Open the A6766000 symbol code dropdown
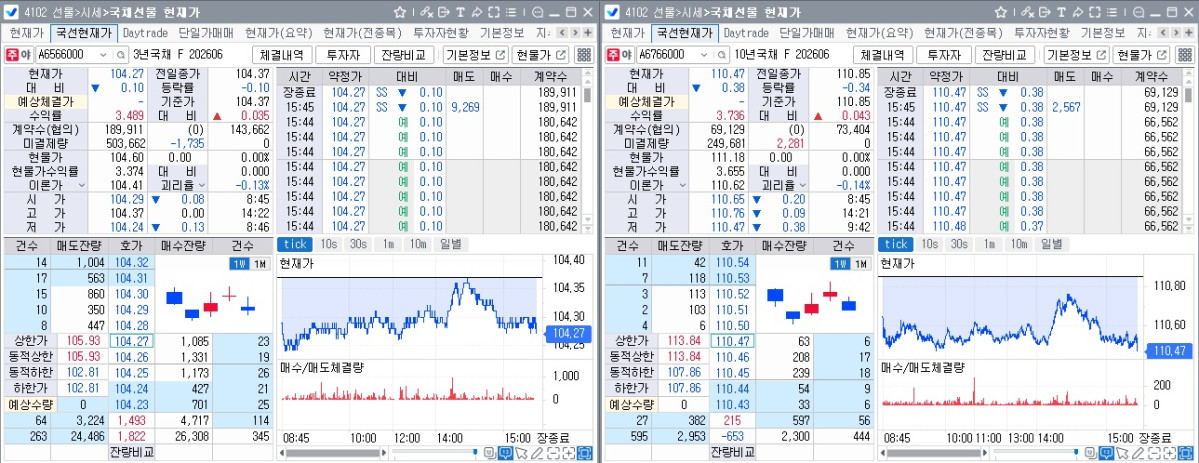Image resolution: width=1199 pixels, height=463 pixels. (x=703, y=55)
